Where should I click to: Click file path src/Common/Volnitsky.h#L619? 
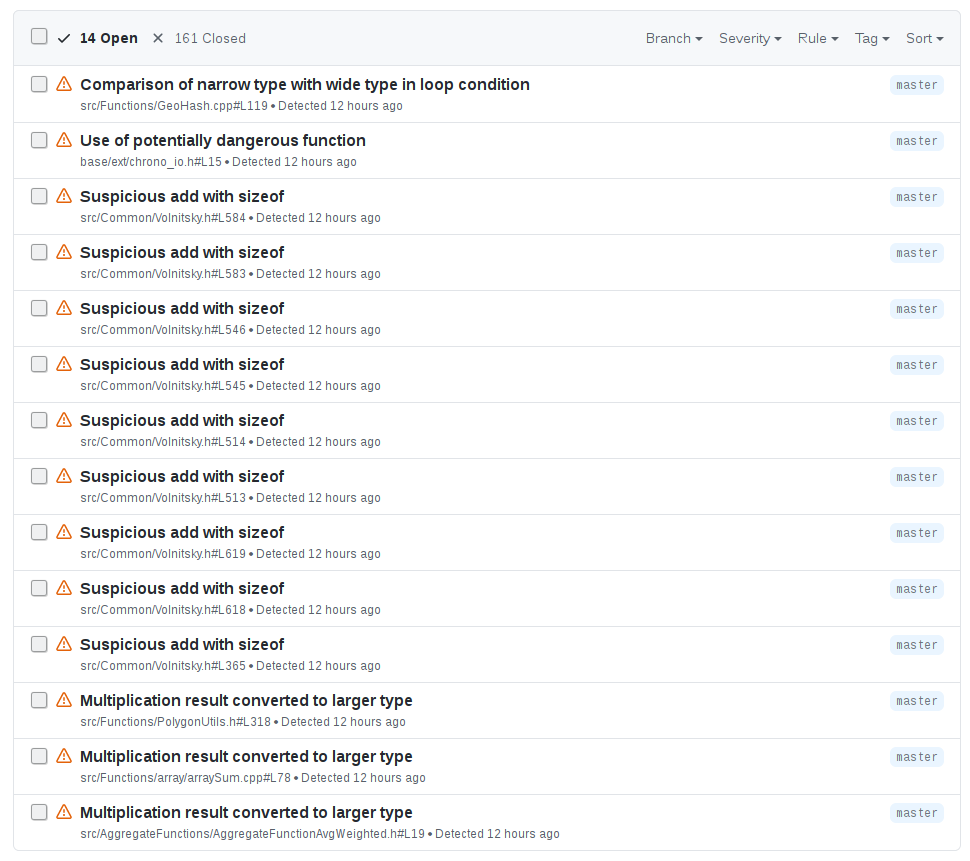coord(163,554)
